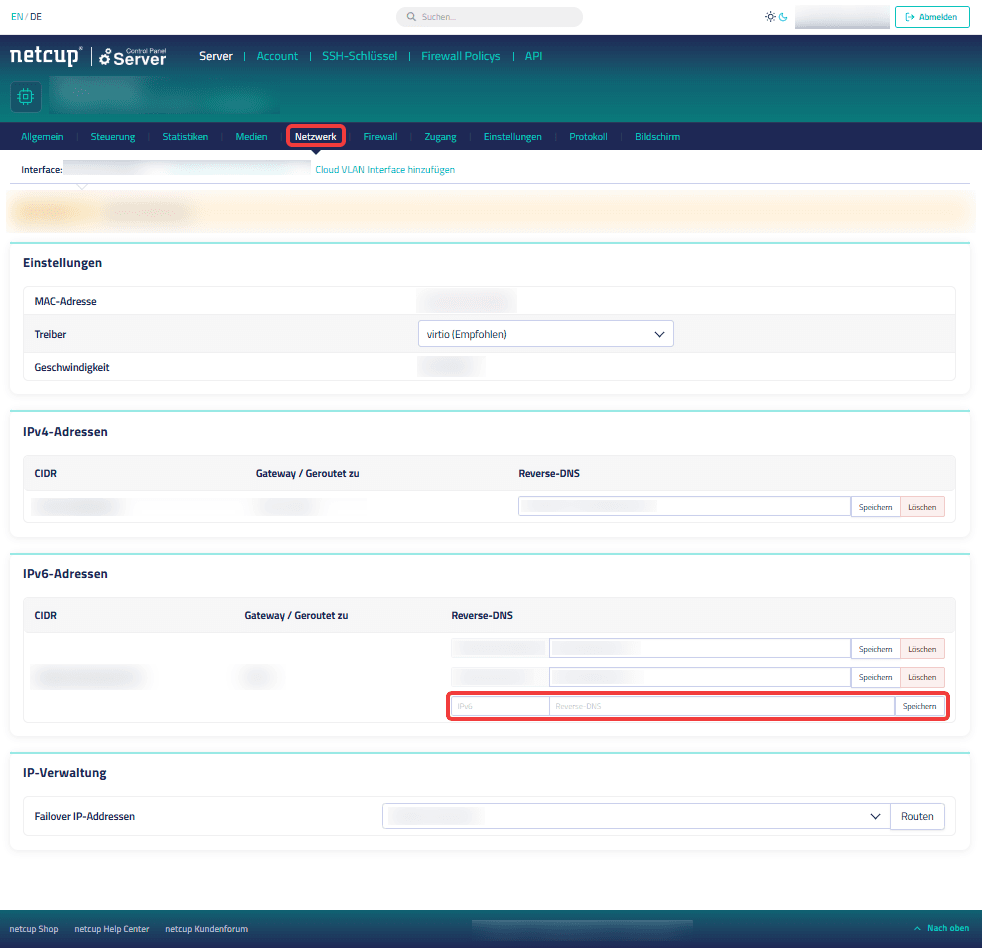Save the new IPv6 Reverse-DNS row
Image resolution: width=982 pixels, height=948 pixels.
pos(919,706)
